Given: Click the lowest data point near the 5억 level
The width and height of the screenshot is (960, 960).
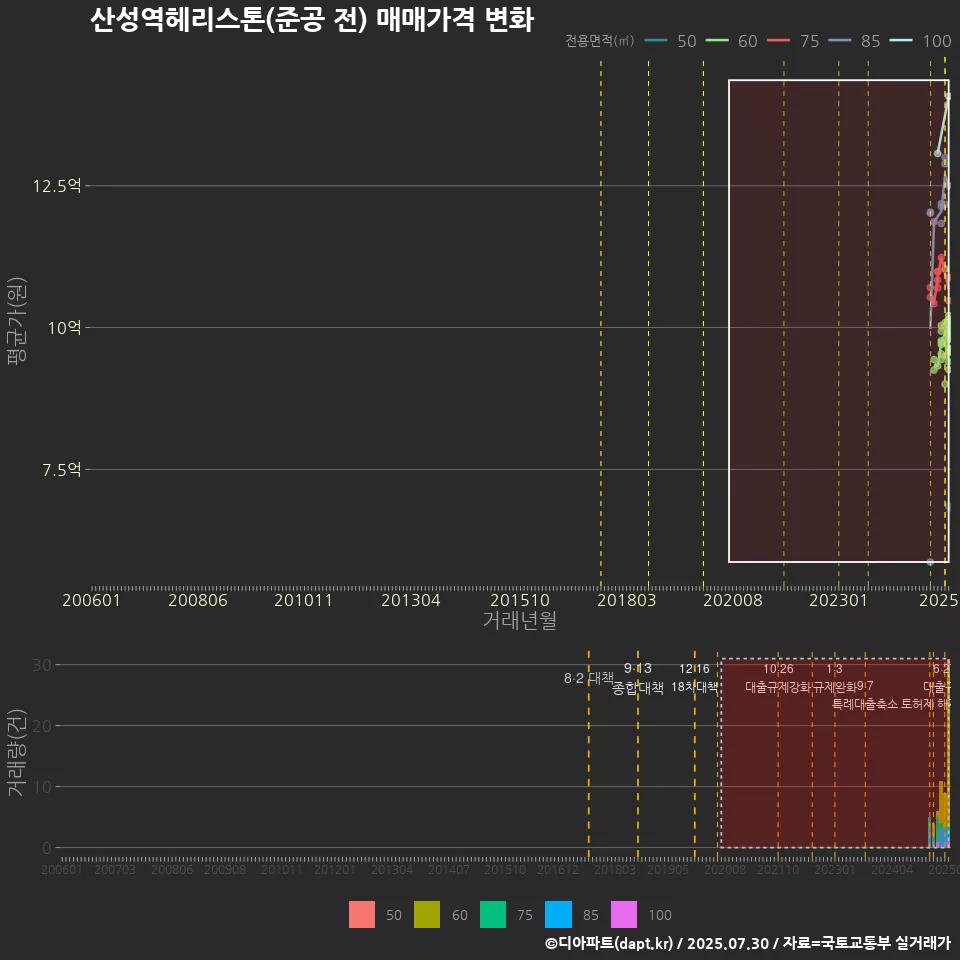Looking at the screenshot, I should pyautogui.click(x=930, y=561).
